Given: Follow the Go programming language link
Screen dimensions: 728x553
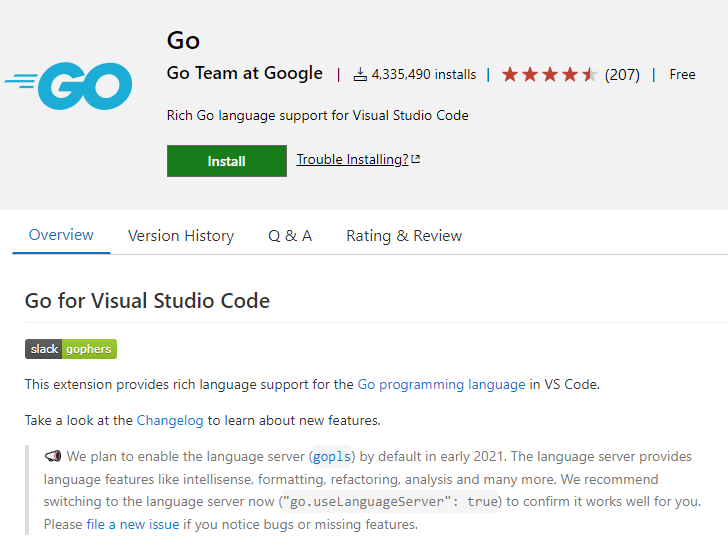Looking at the screenshot, I should pos(441,384).
